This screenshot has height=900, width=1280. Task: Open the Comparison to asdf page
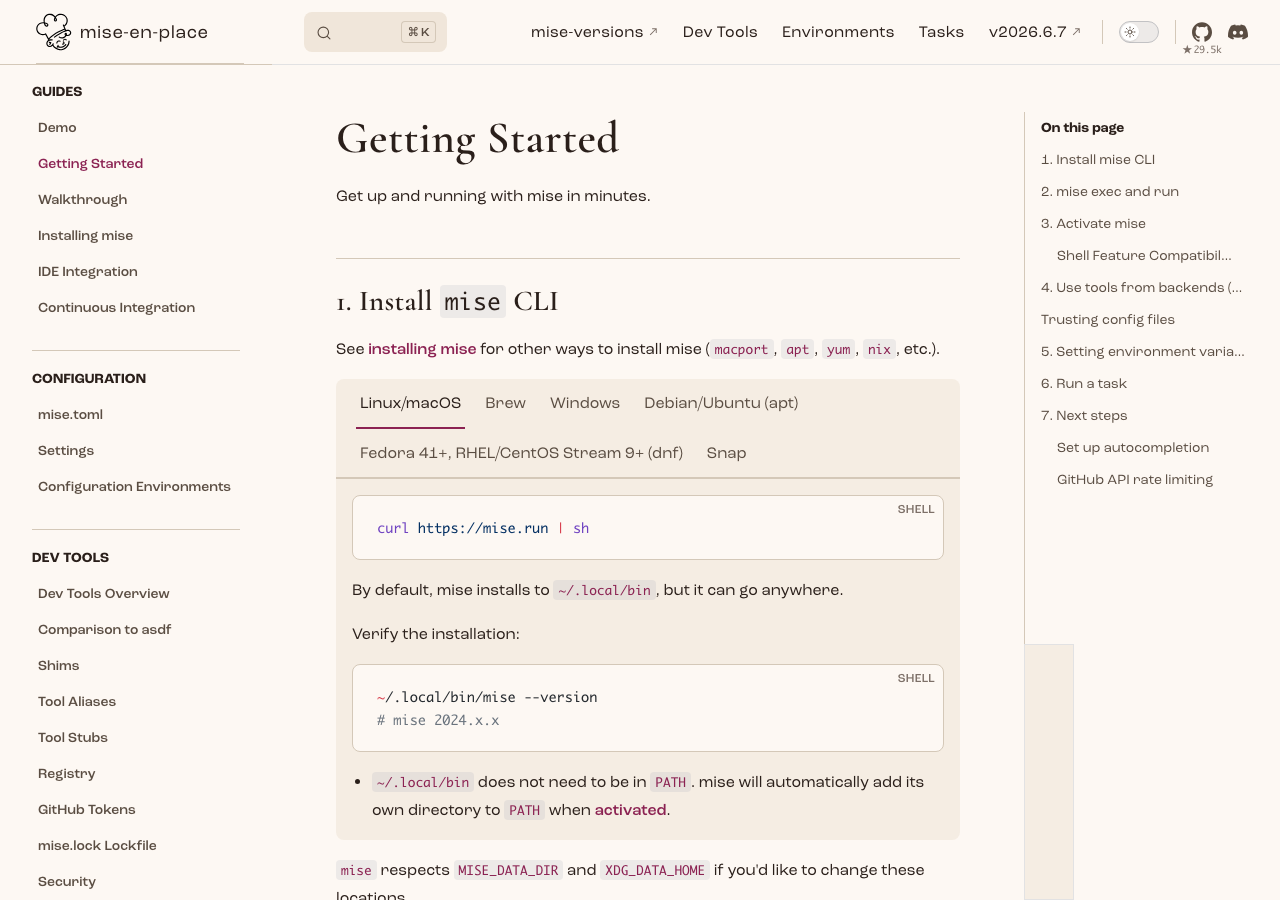[105, 630]
